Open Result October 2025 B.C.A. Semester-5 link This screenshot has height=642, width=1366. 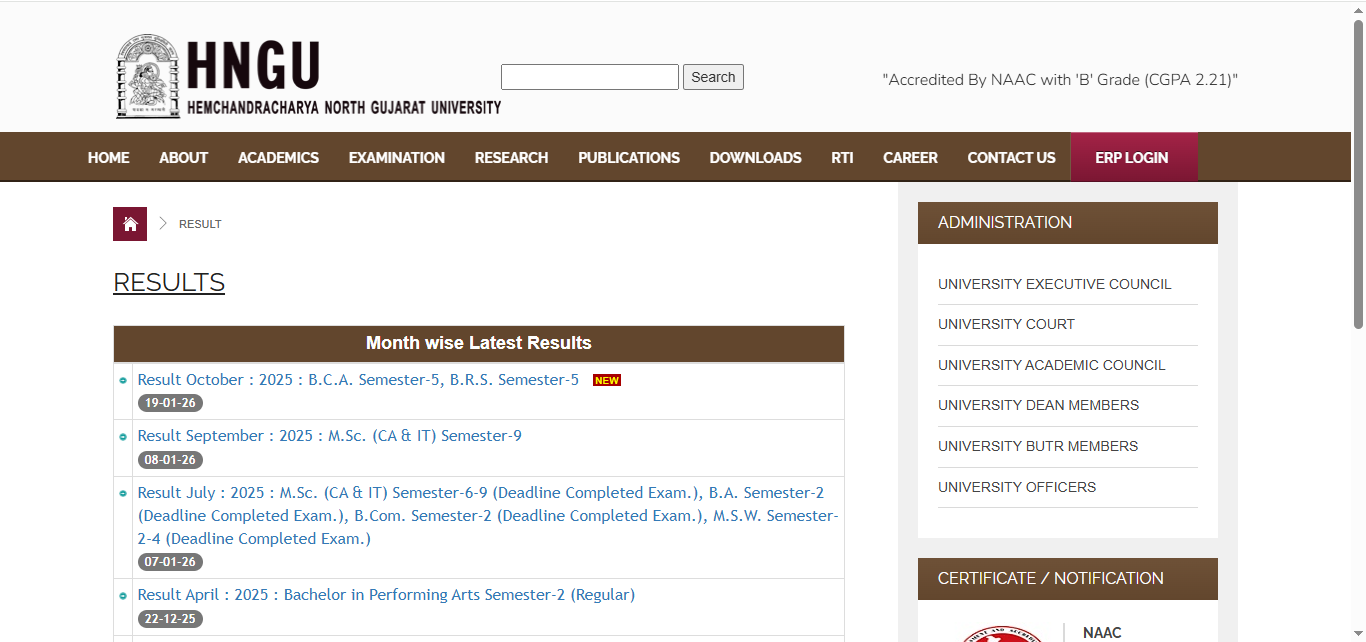[x=358, y=380]
